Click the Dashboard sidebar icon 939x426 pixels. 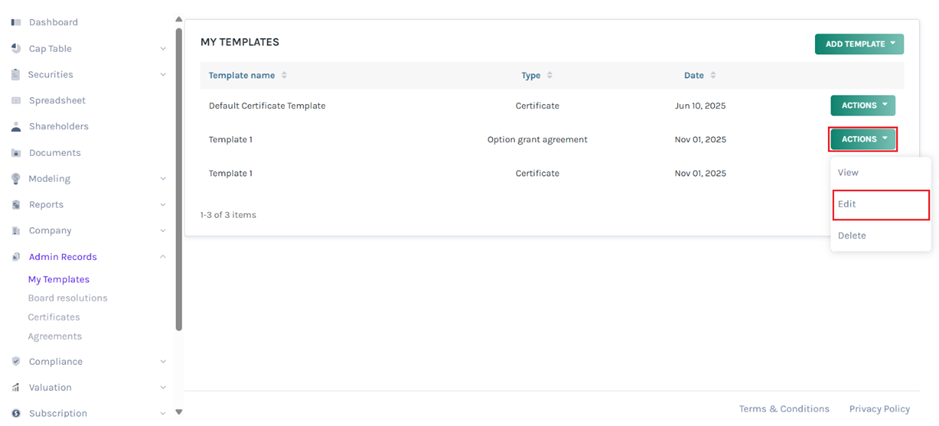pyautogui.click(x=16, y=23)
